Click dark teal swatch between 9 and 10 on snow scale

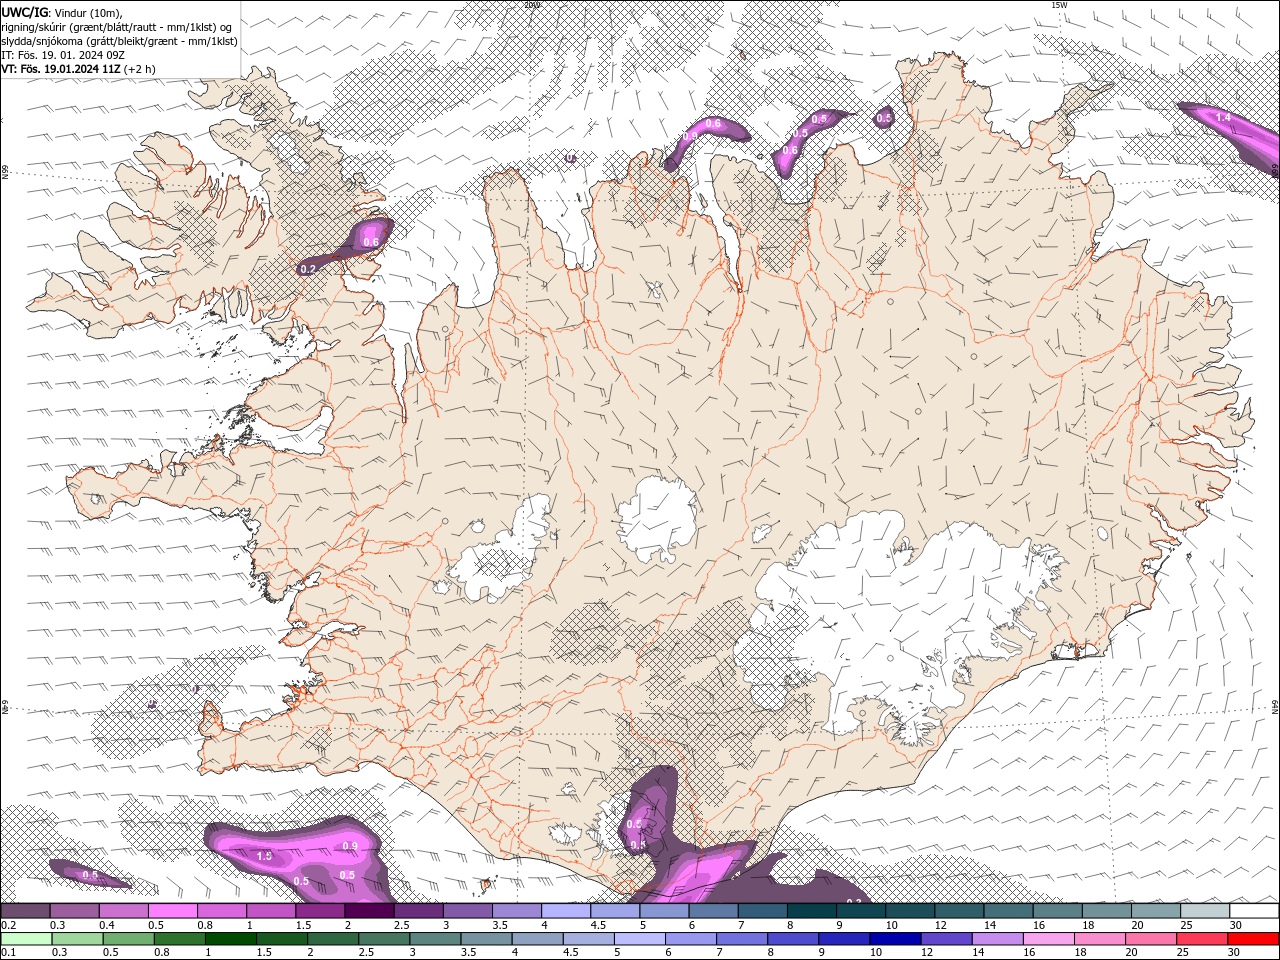(860, 911)
